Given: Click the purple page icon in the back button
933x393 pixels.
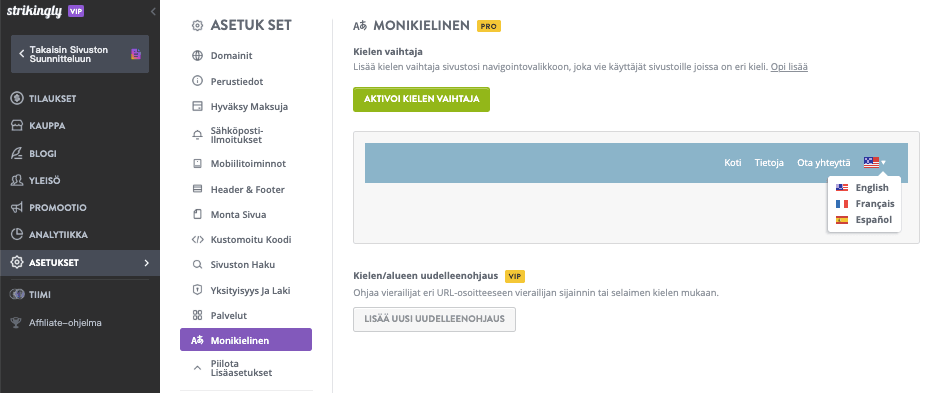Looking at the screenshot, I should [x=136, y=54].
